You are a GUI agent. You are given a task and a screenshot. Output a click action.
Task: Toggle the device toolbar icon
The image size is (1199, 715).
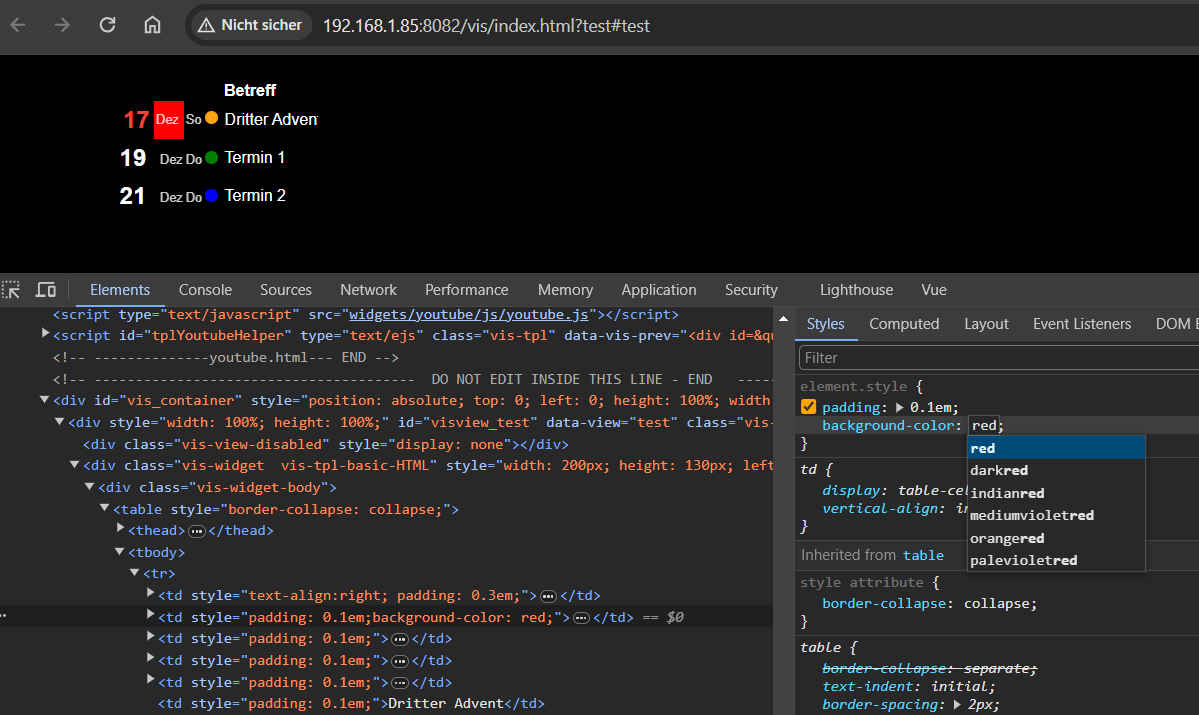[x=45, y=290]
